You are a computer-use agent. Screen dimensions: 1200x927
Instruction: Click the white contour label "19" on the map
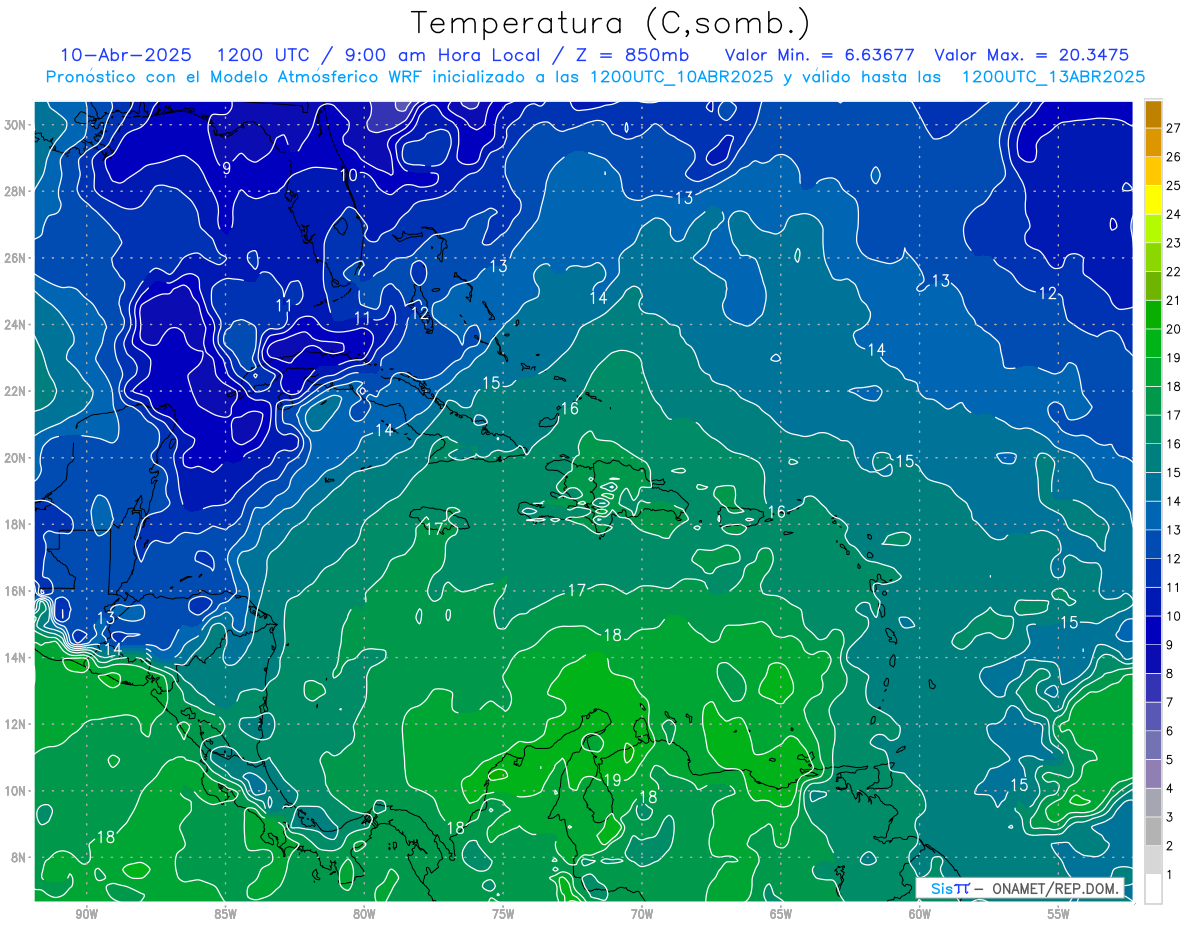click(x=613, y=779)
